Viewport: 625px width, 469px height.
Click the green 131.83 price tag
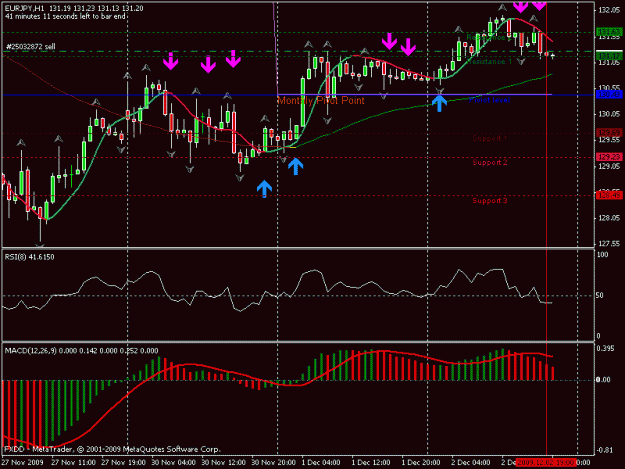[x=609, y=32]
